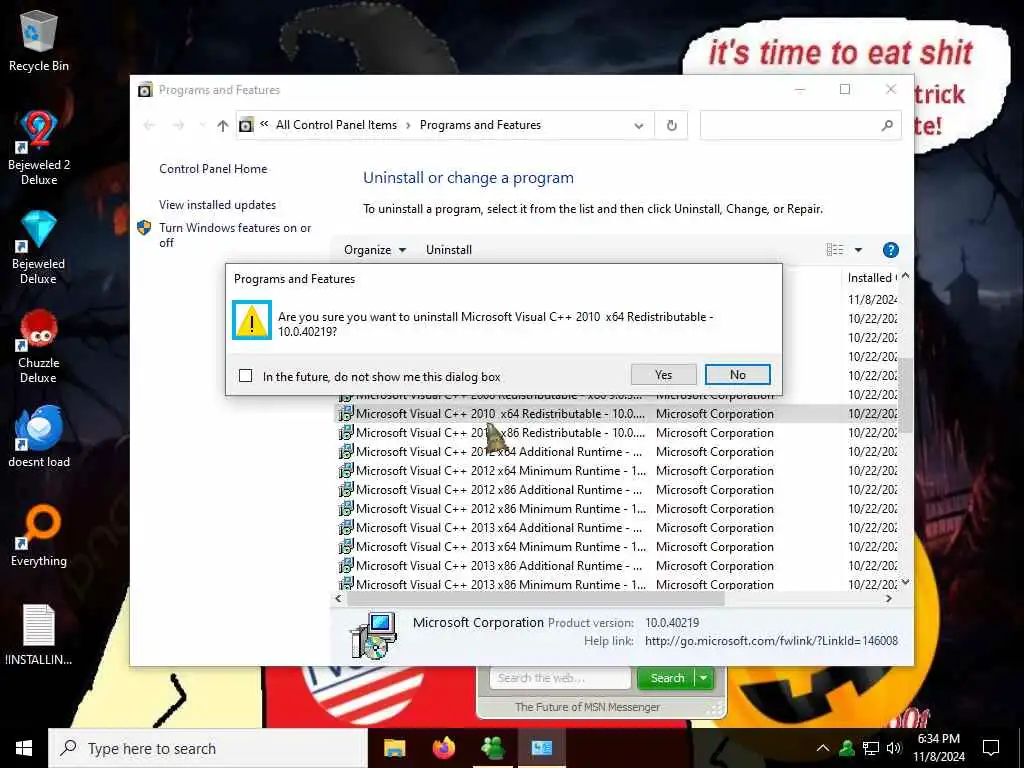
Task: Select Visual C++ 2012 x86 Minimum Runtime row
Action: (616, 509)
